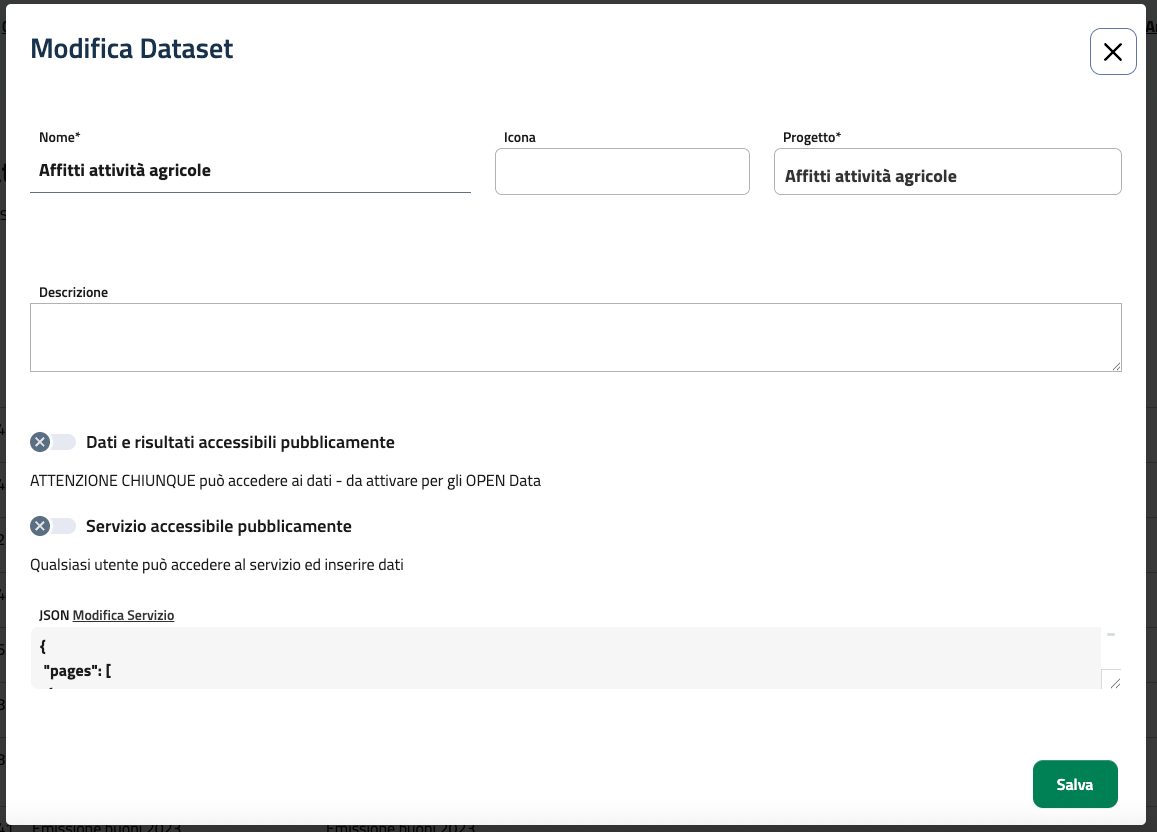
Task: Click the Servizio accessibile pubblicamente label
Action: 218,526
